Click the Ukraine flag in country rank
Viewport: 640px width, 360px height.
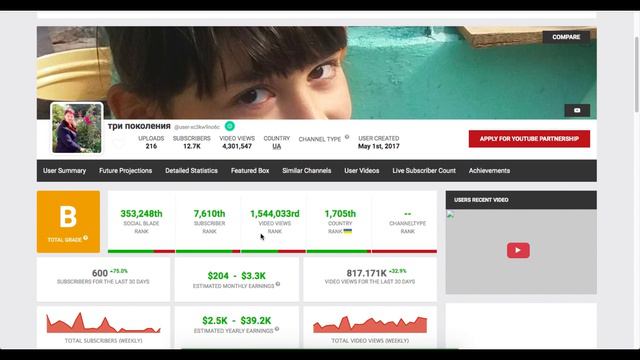coord(348,231)
